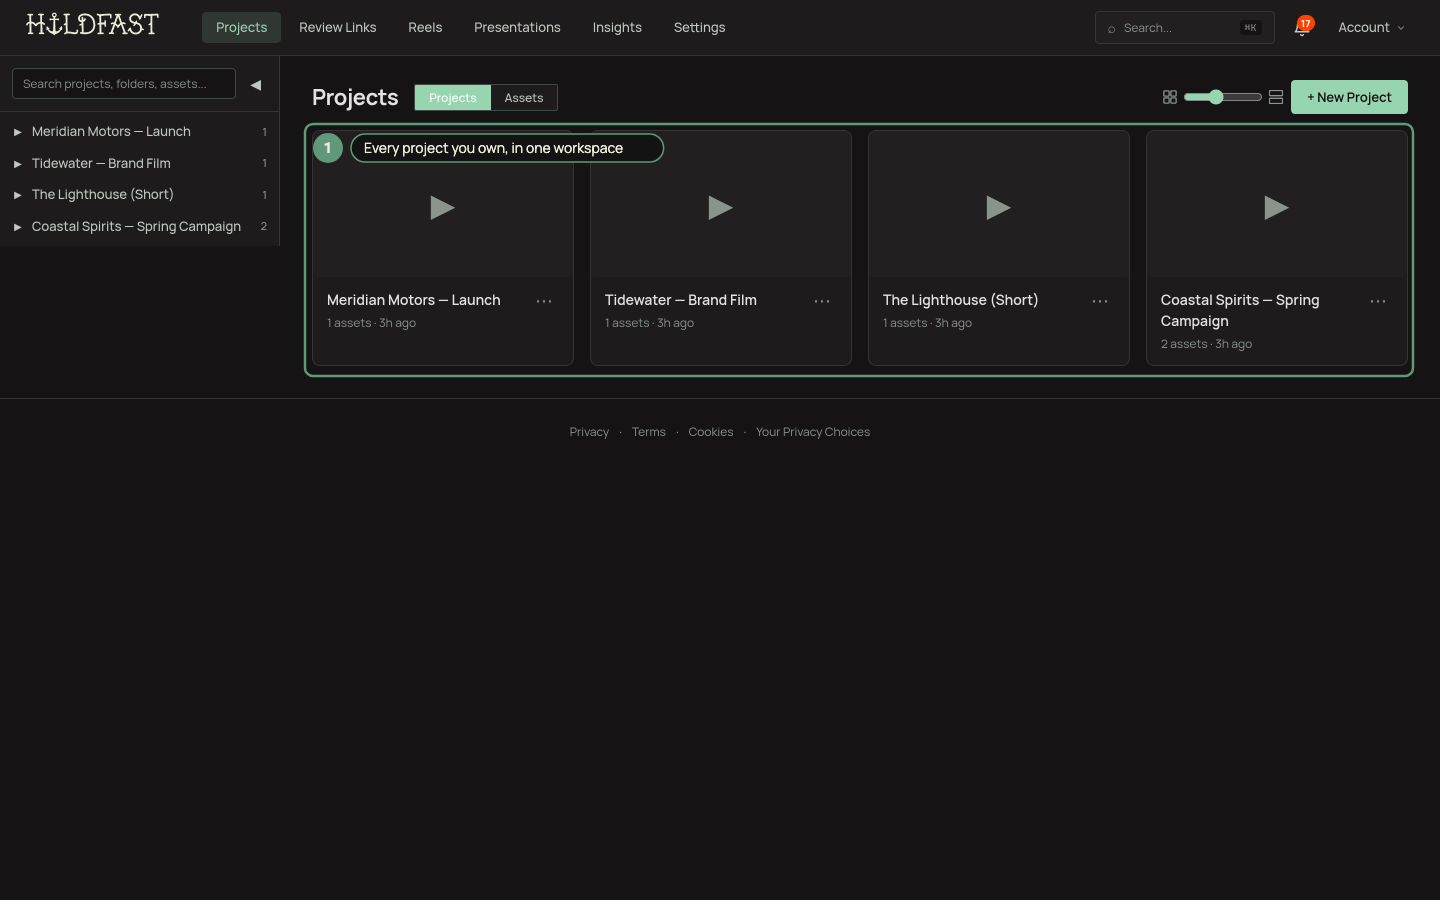
Task: Play the Meridian Motors — Launch thumbnail
Action: [x=443, y=208]
